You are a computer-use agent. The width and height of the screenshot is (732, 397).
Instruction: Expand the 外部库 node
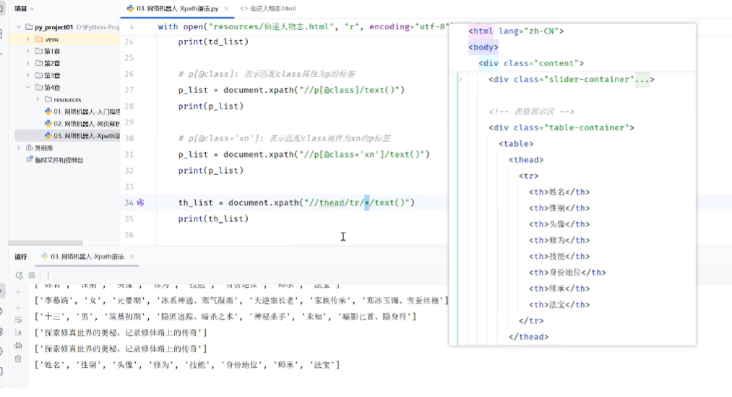click(x=19, y=148)
